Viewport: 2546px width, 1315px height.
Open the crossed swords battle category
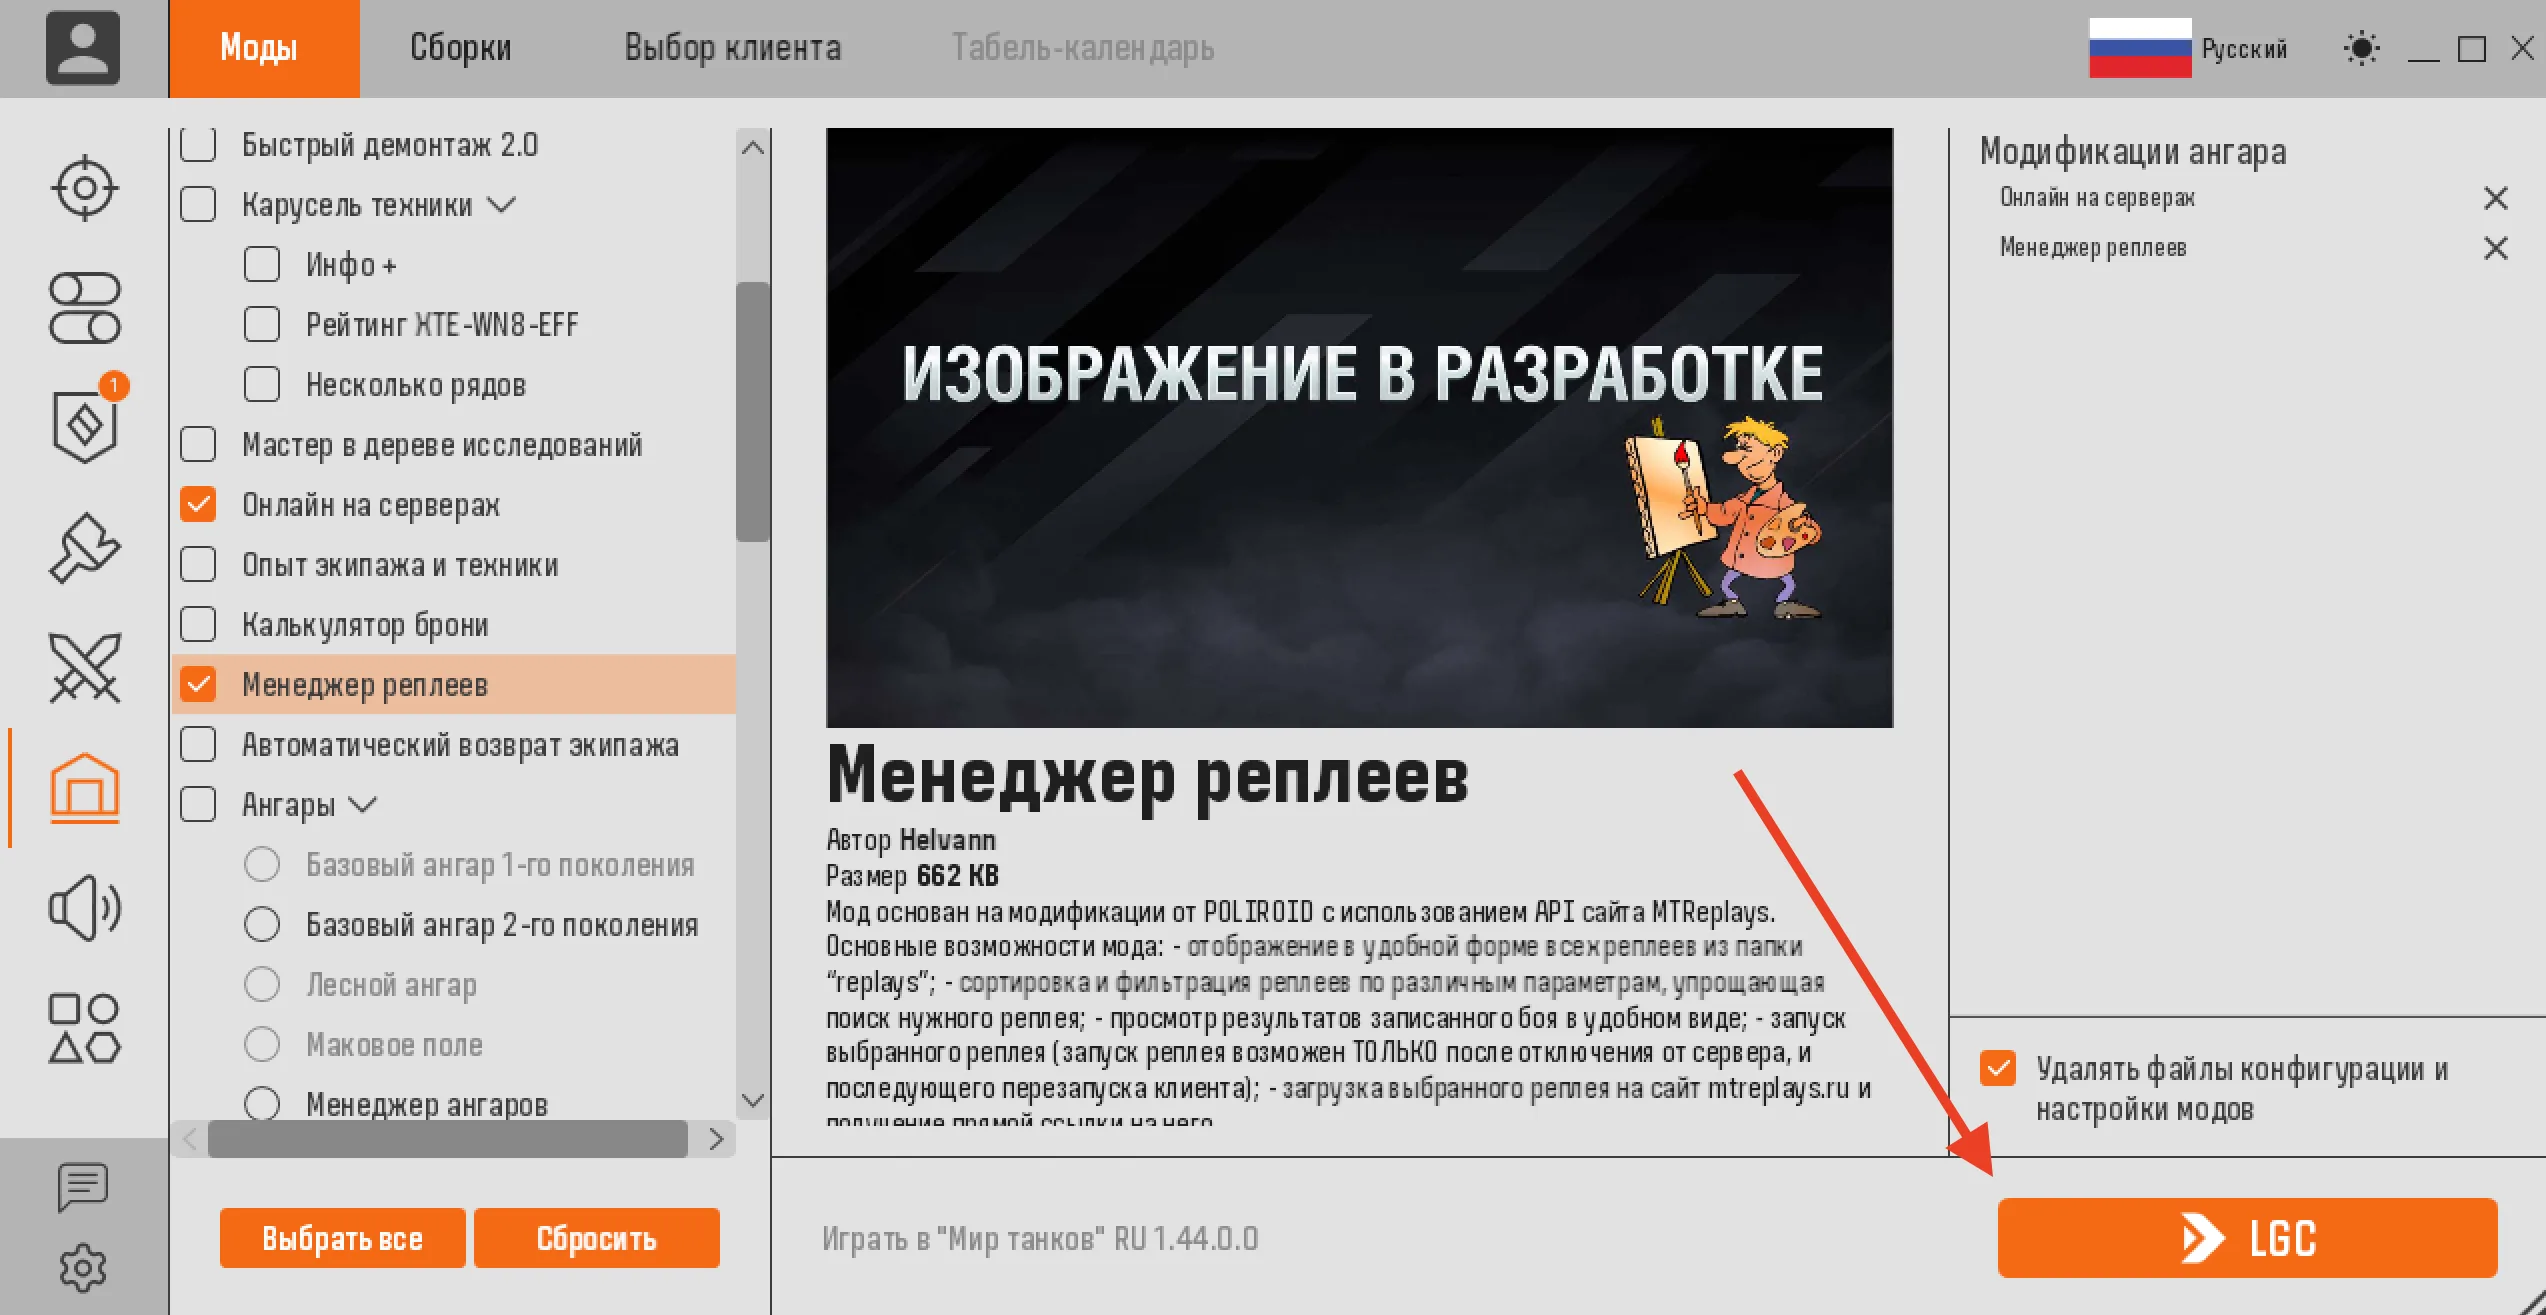click(x=85, y=667)
